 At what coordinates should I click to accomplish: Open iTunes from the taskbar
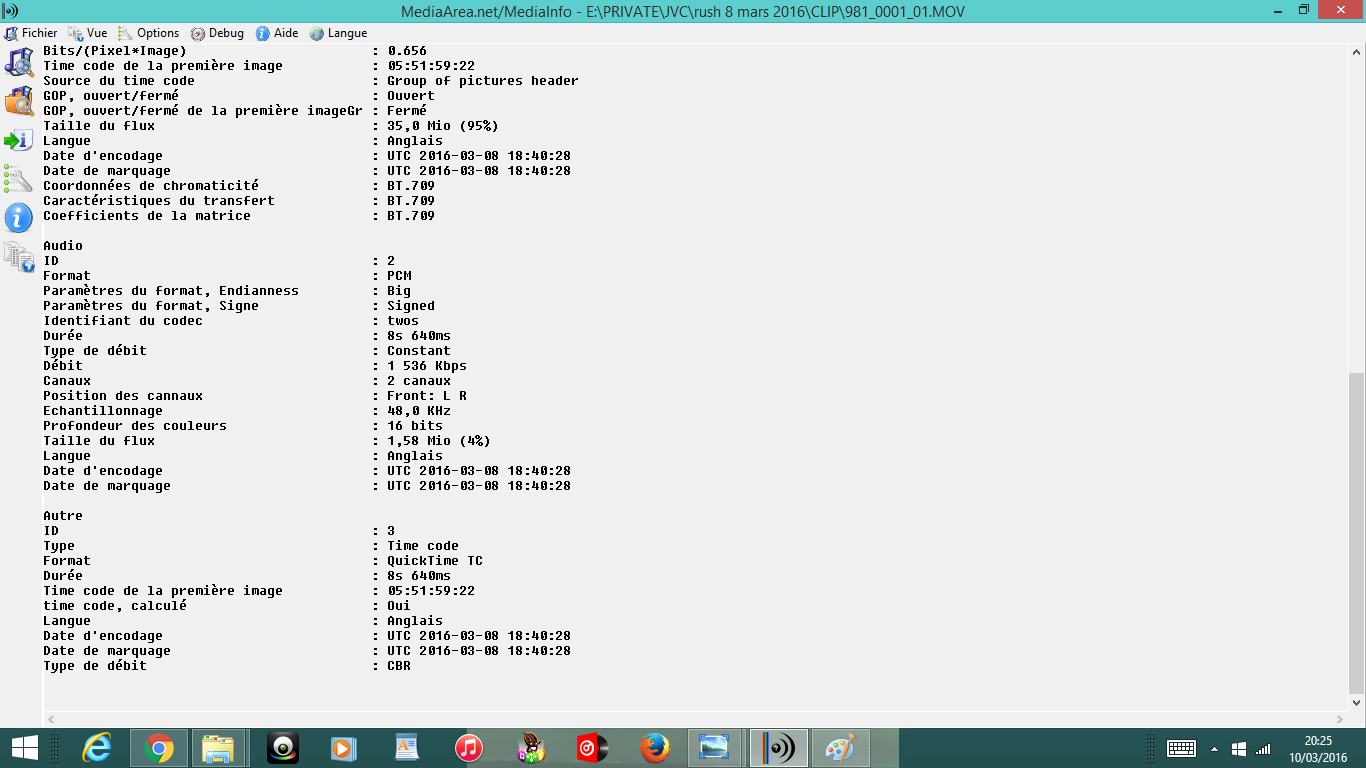coord(469,748)
